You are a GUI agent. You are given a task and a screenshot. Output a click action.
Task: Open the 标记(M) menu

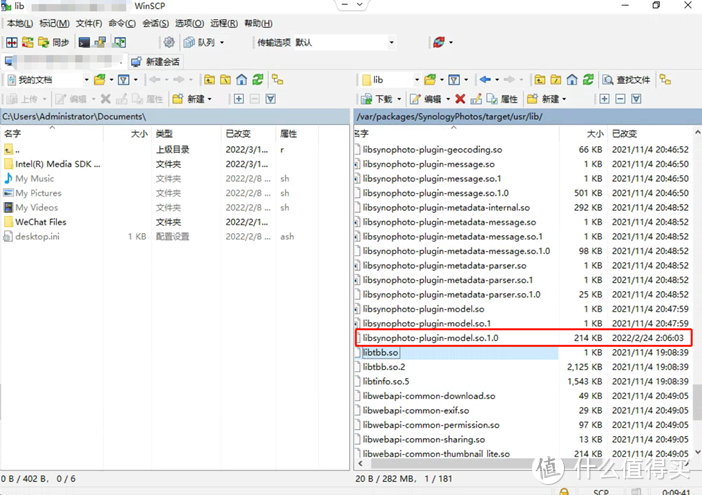point(54,23)
